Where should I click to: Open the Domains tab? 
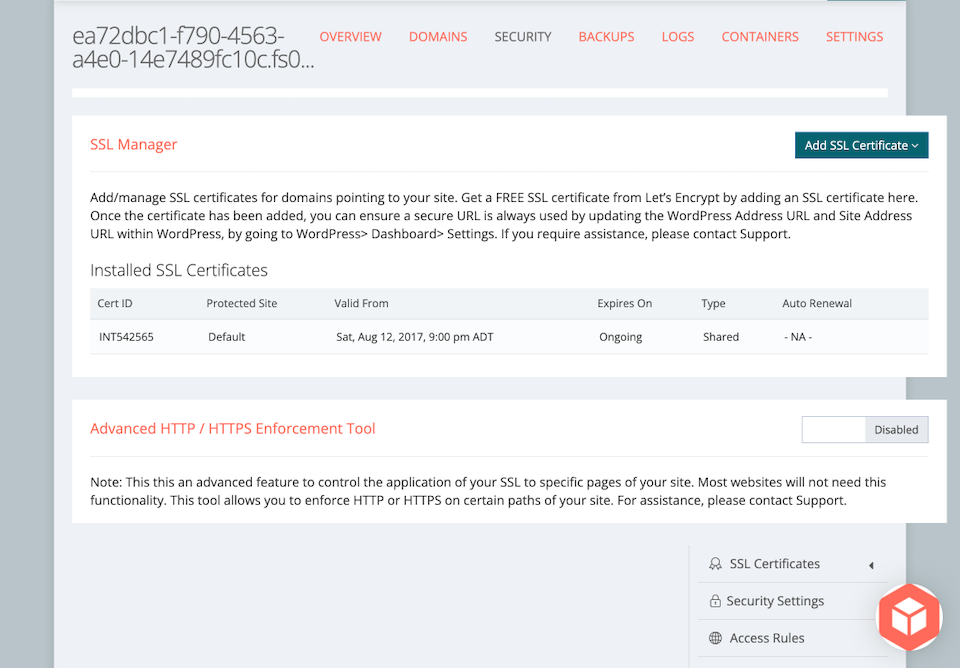(438, 37)
